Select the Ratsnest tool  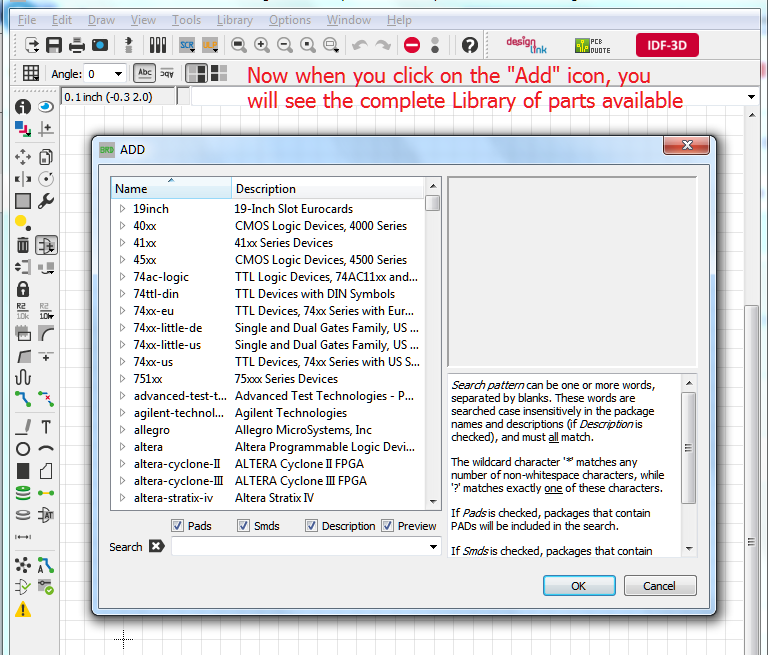[x=23, y=565]
